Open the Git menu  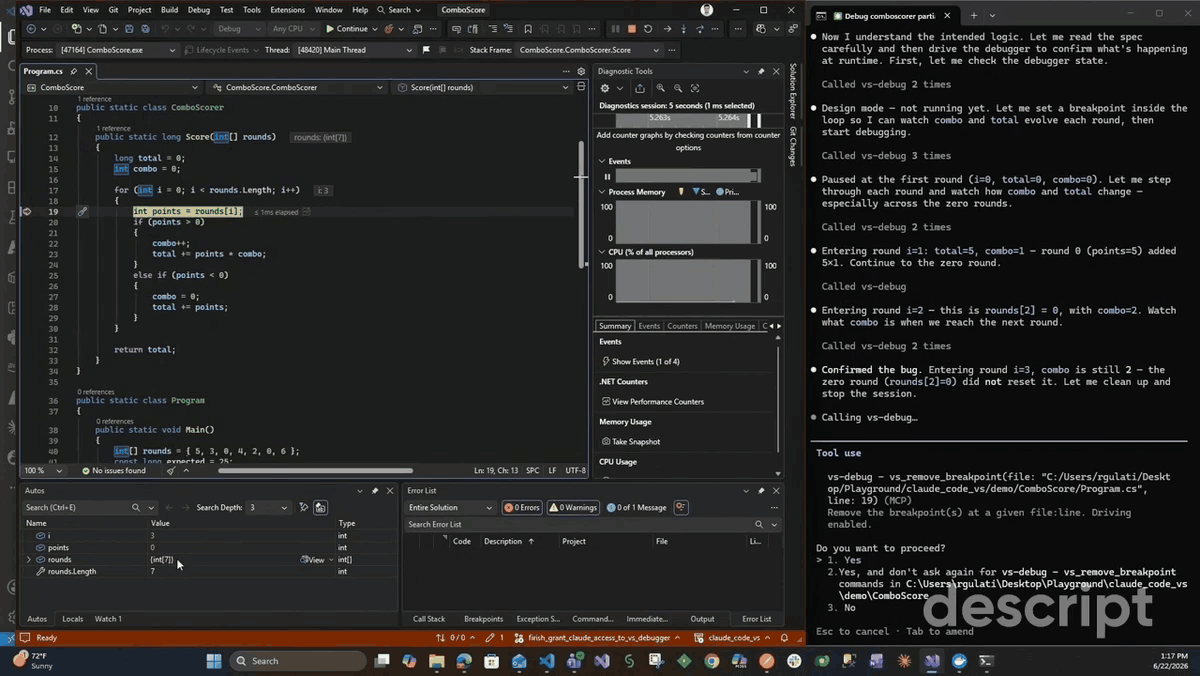[113, 10]
